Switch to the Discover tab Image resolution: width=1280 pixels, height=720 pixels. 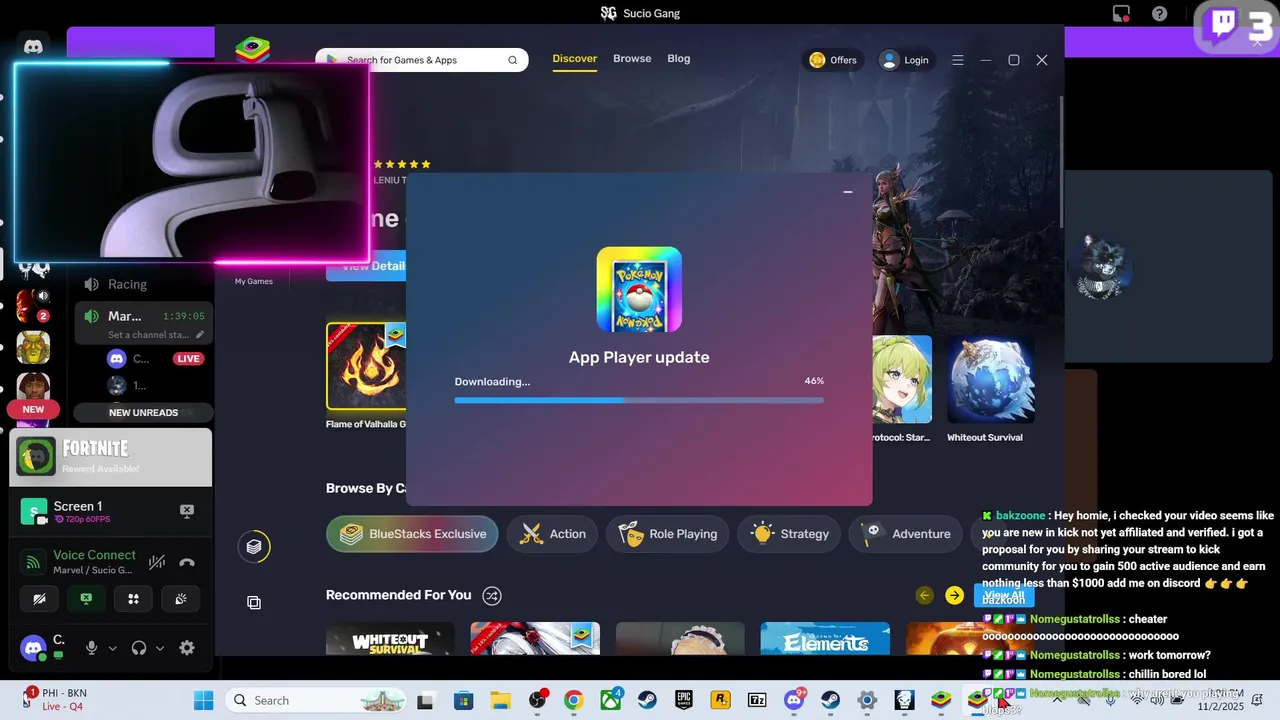point(575,59)
